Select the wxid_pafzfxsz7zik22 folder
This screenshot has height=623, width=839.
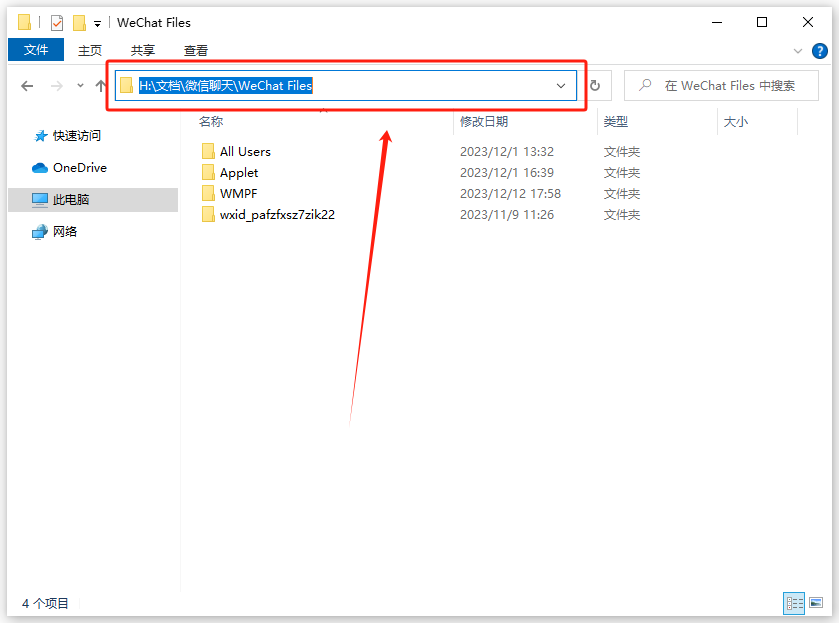click(x=277, y=215)
